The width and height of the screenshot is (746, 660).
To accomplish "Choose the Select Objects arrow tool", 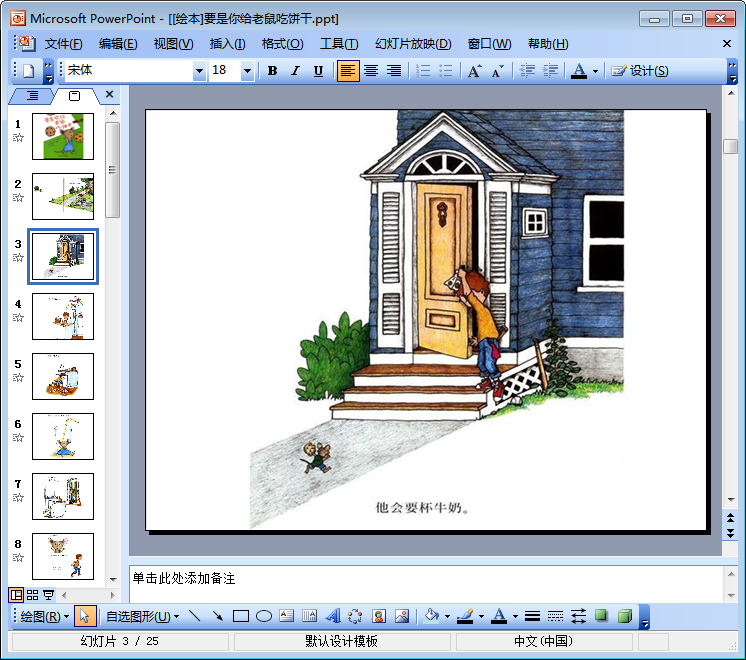I will (x=85, y=616).
